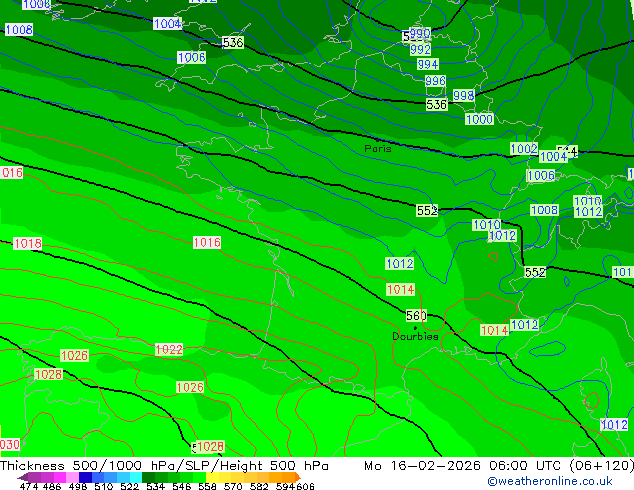
Task: Select the 1002 isobar label
Action: 524,148
